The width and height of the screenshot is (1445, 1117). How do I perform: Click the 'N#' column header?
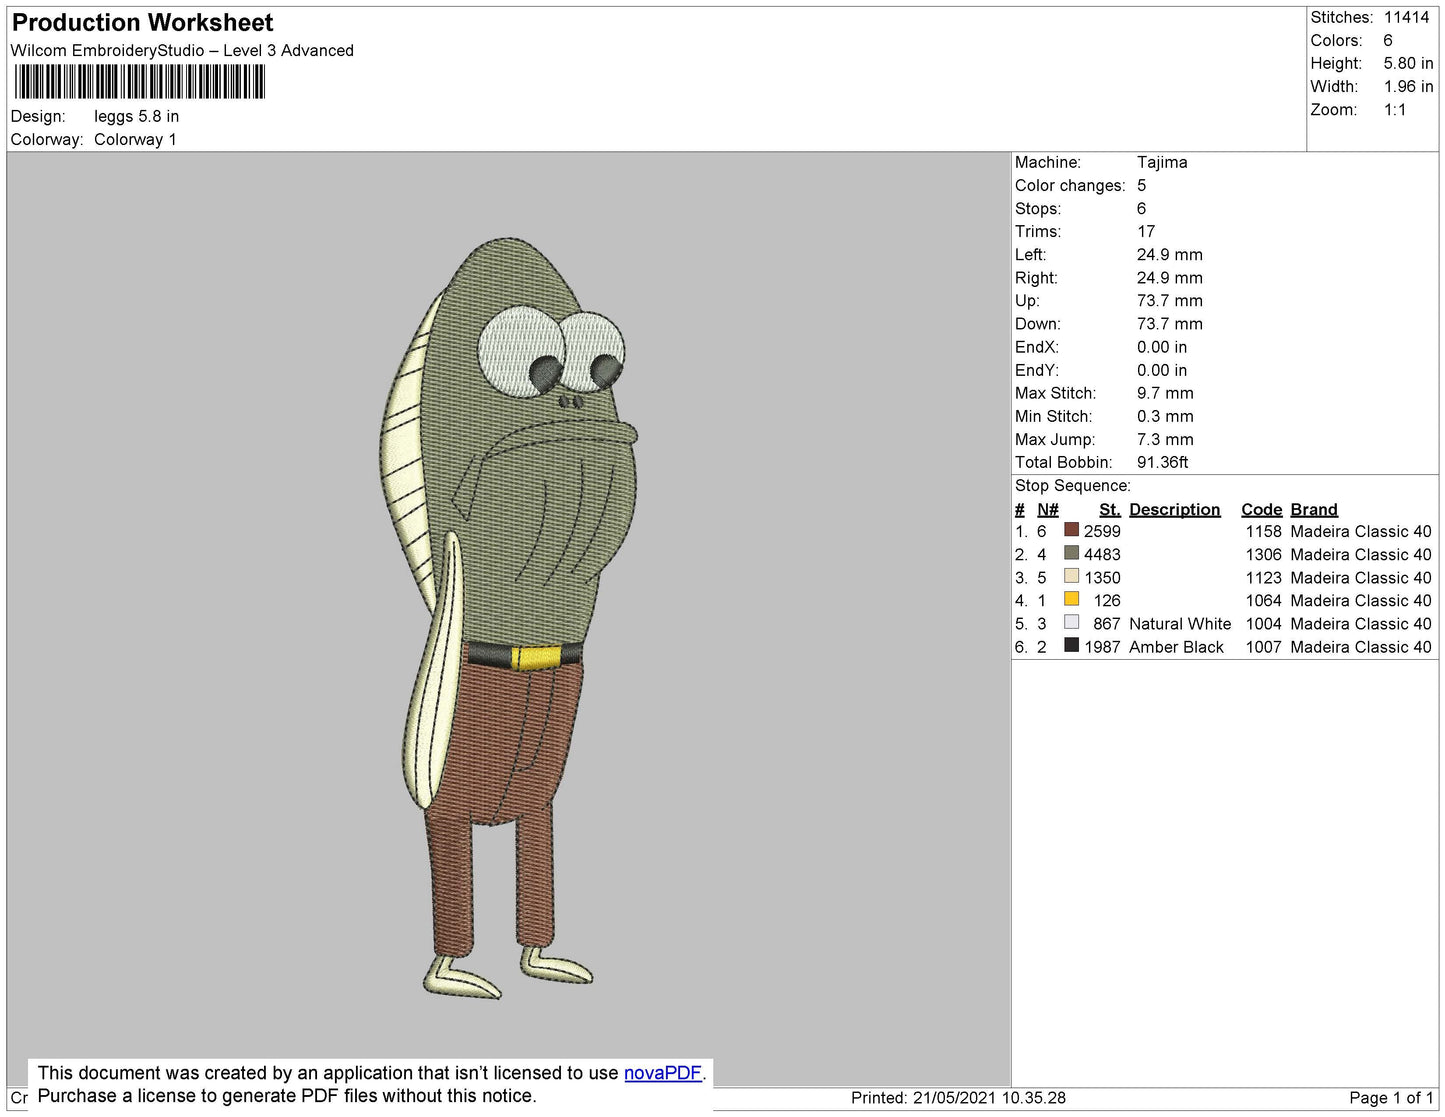1048,509
